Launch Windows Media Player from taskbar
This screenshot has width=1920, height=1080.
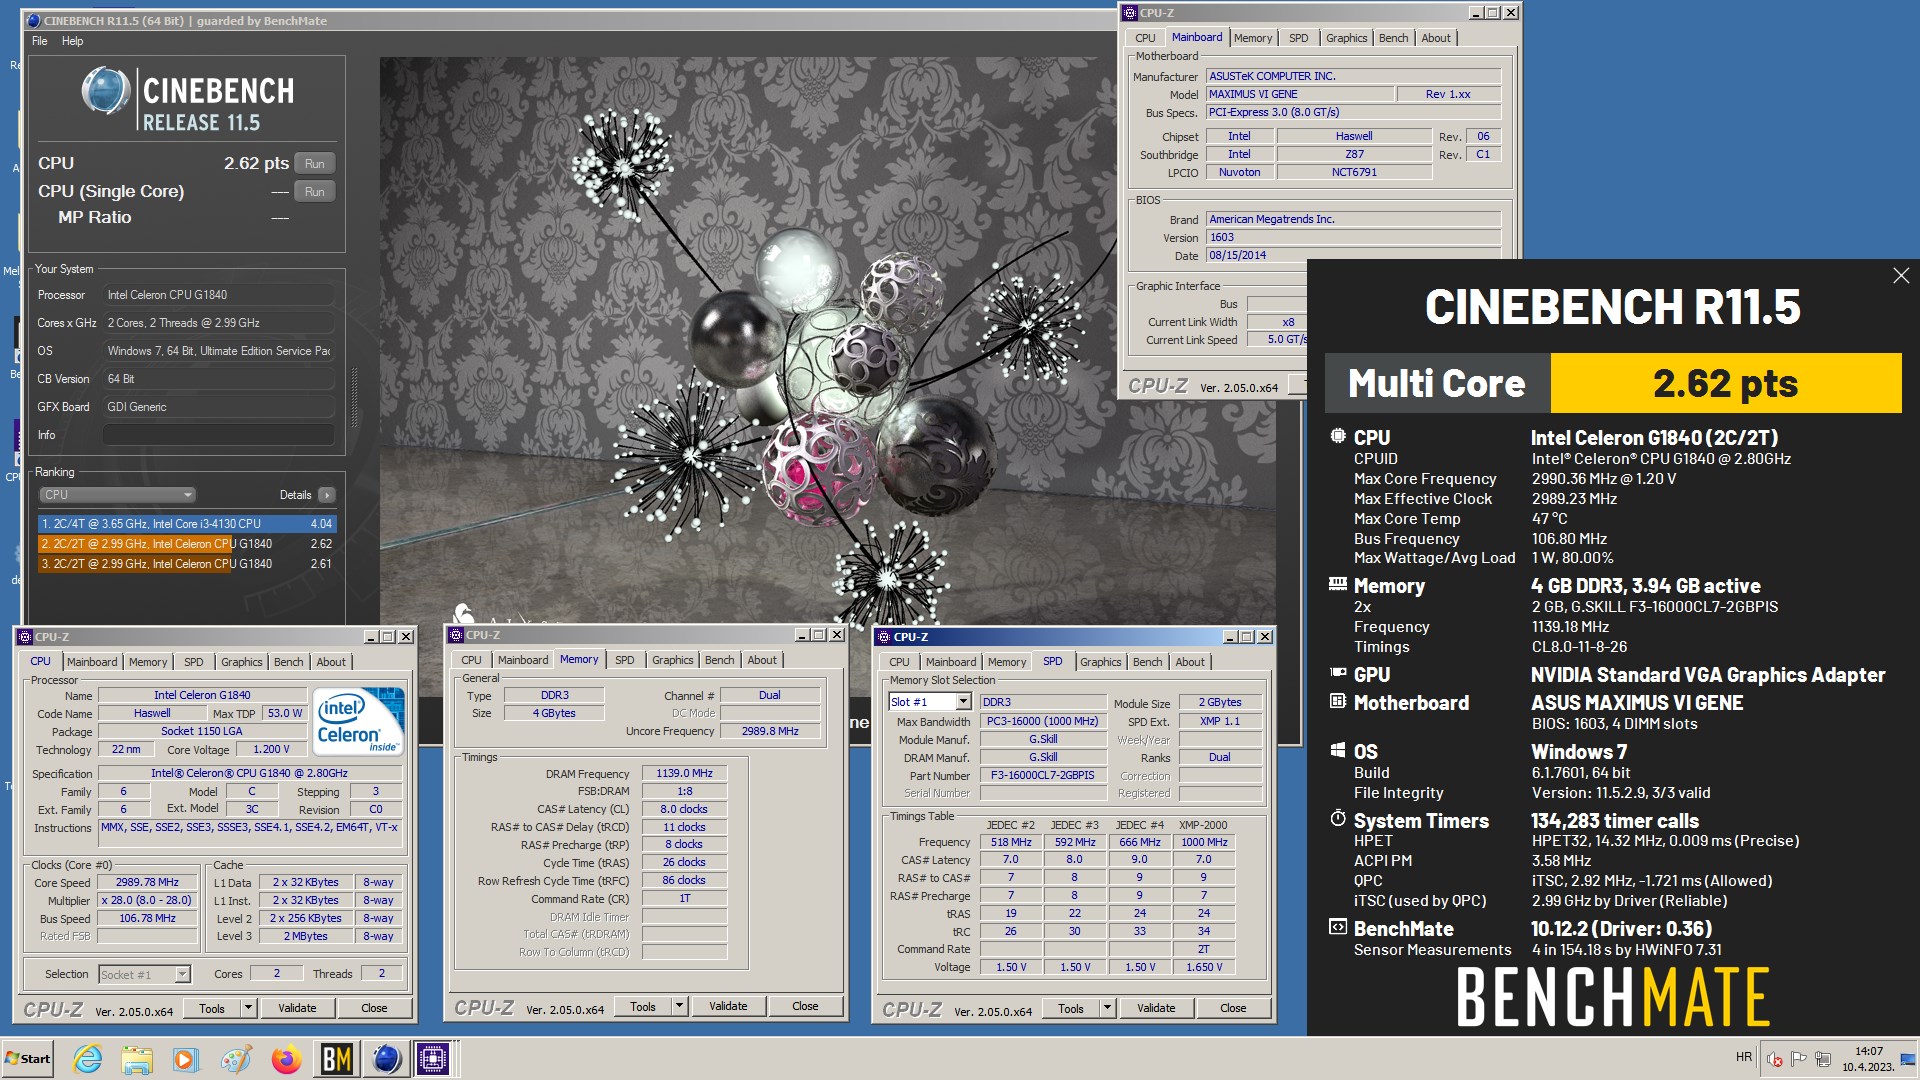click(x=186, y=1058)
